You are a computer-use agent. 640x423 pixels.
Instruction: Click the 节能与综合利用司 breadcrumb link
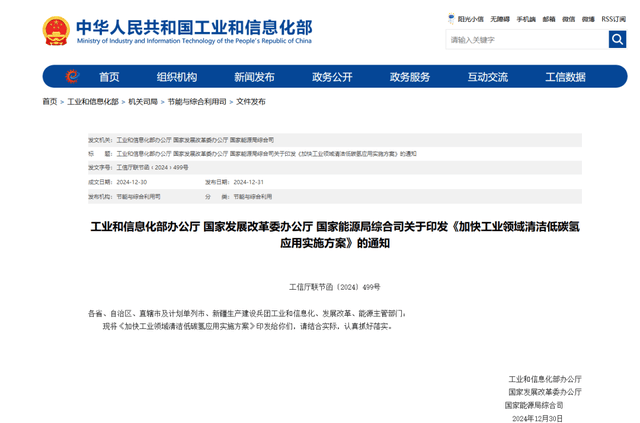click(197, 102)
